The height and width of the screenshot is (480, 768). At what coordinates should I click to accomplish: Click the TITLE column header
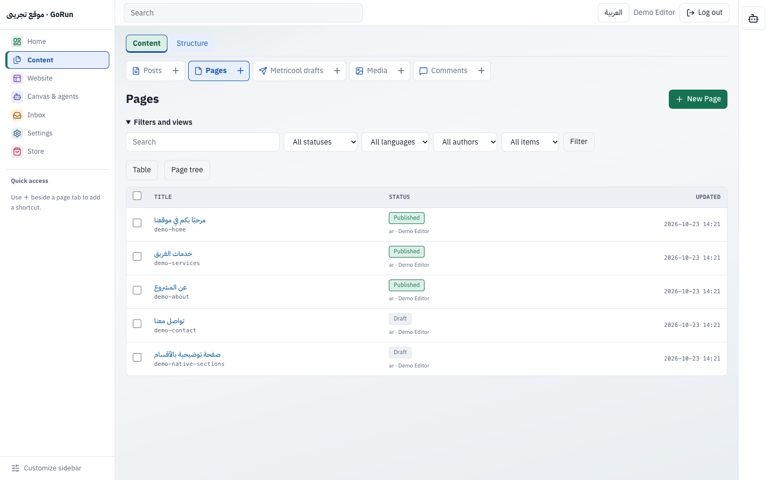click(x=163, y=197)
